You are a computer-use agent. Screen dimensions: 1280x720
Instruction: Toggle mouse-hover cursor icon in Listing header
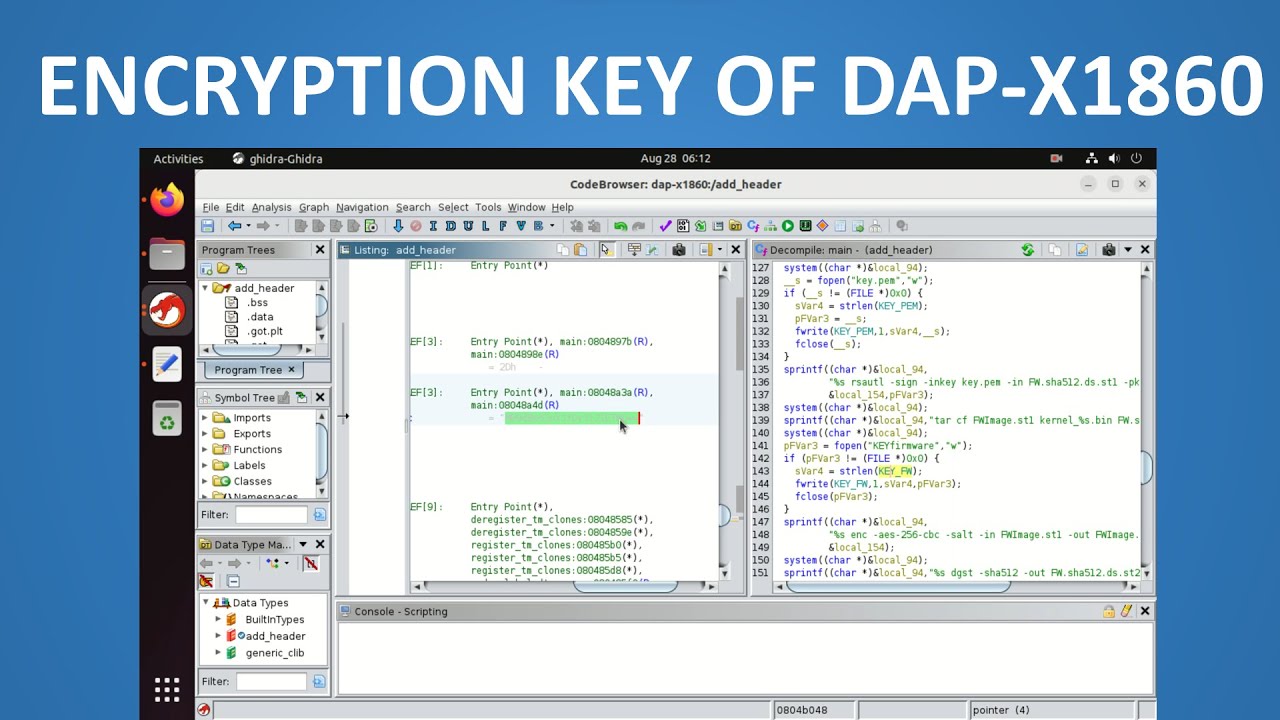coord(606,250)
